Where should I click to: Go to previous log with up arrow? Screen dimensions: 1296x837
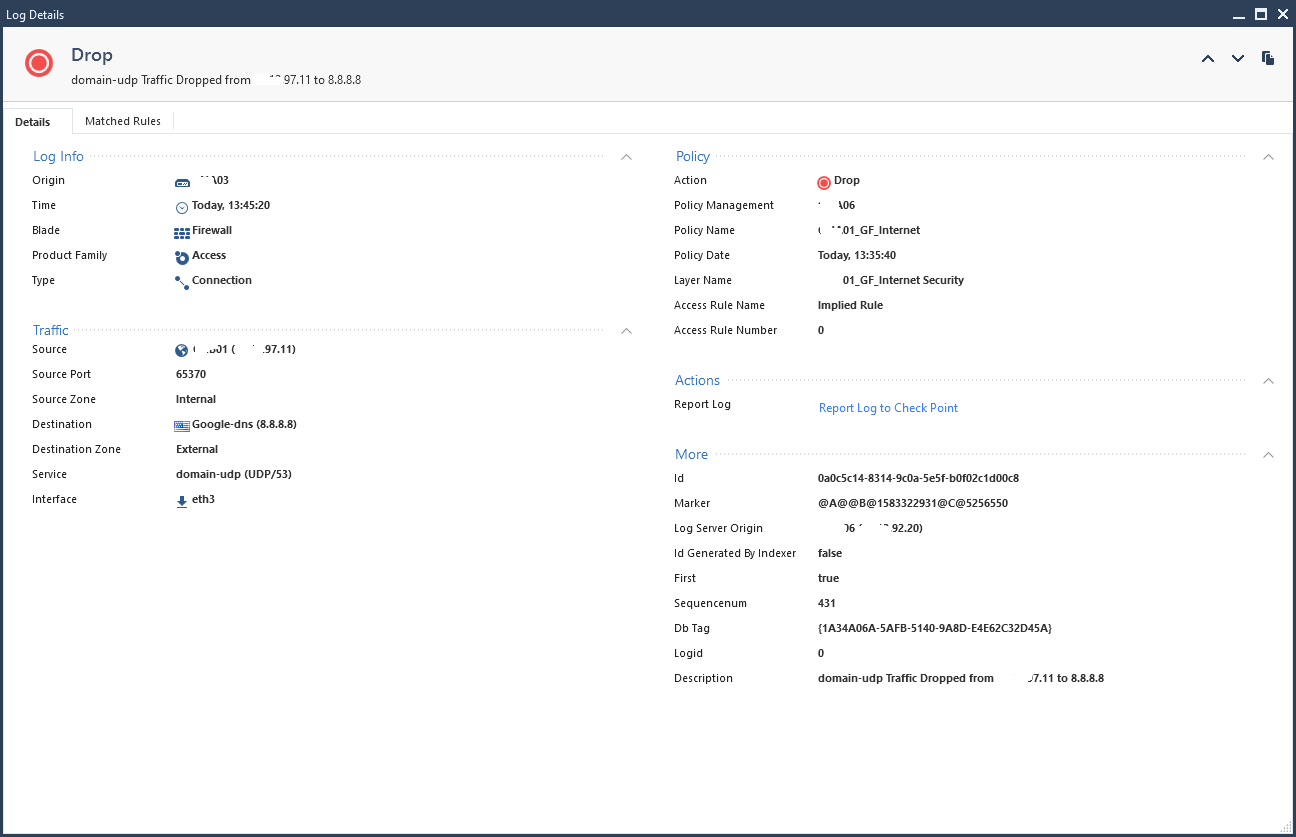coord(1208,59)
